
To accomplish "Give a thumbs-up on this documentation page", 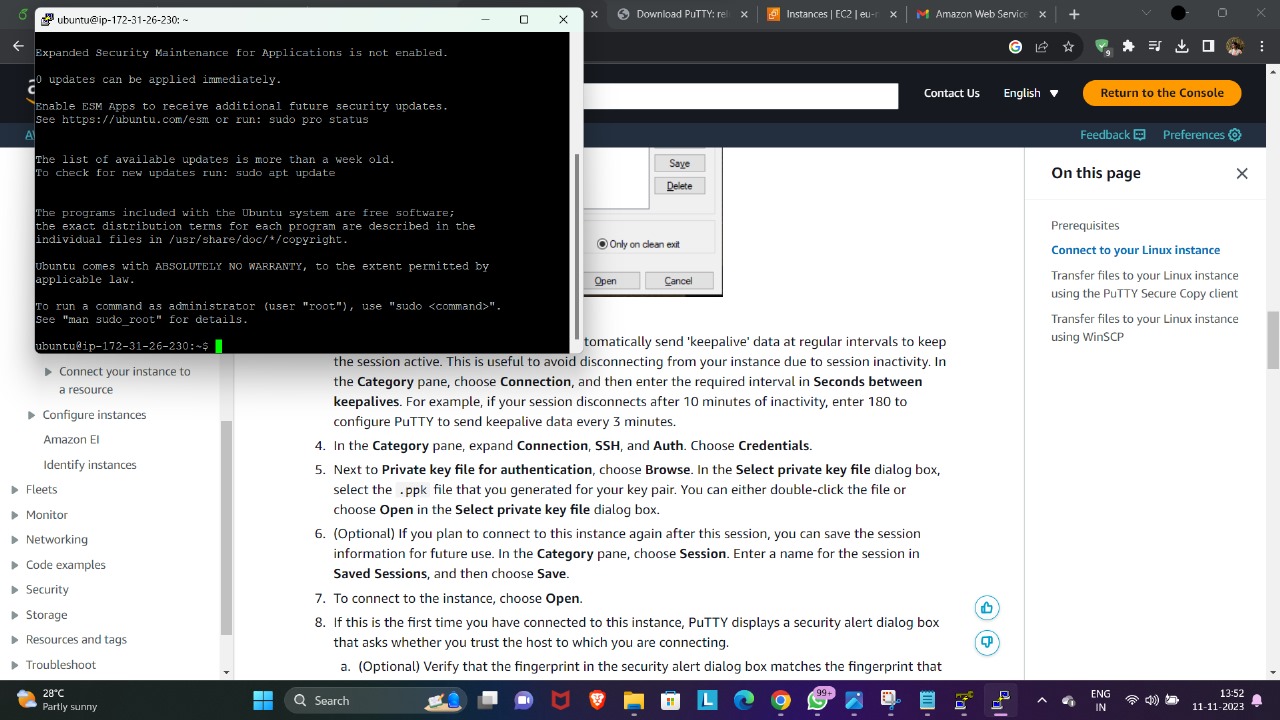I will coord(986,607).
